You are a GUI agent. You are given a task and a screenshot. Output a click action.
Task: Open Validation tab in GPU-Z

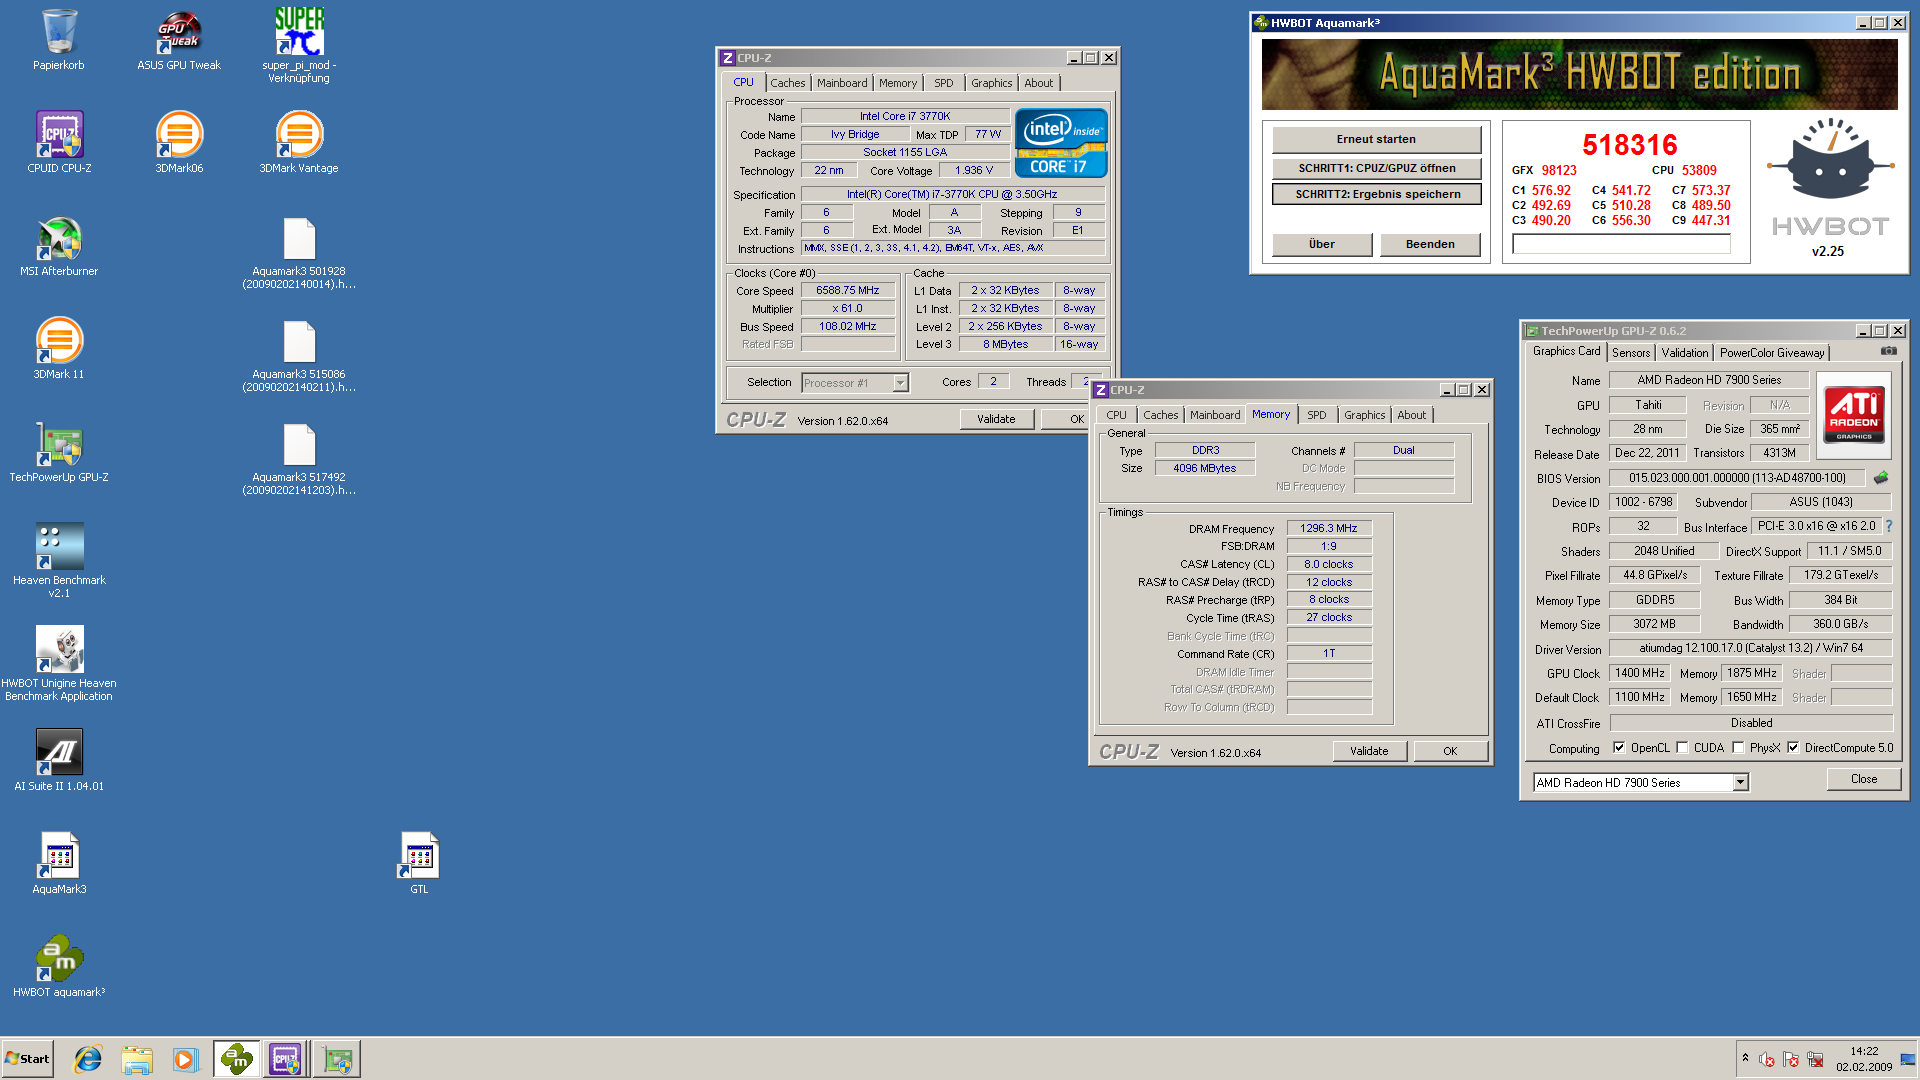(x=1684, y=353)
